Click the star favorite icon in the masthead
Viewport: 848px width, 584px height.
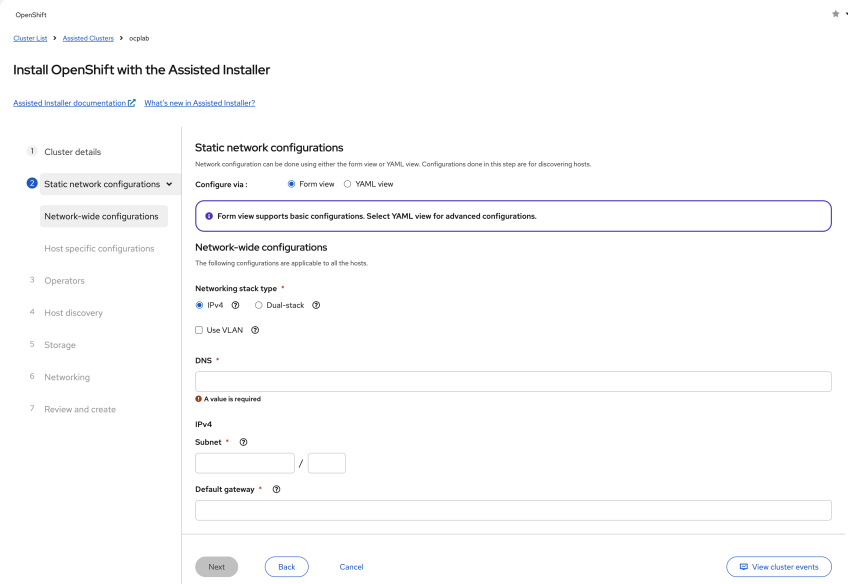coord(835,13)
